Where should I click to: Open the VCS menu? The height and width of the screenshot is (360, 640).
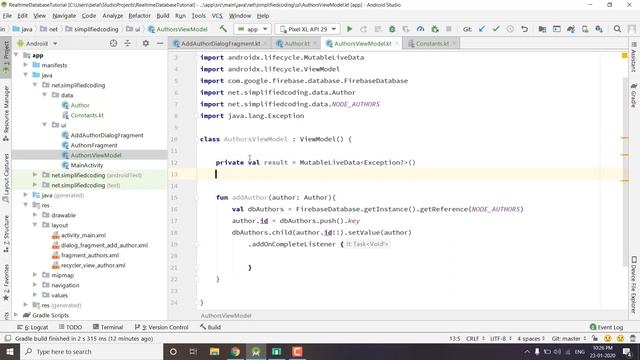click(217, 16)
